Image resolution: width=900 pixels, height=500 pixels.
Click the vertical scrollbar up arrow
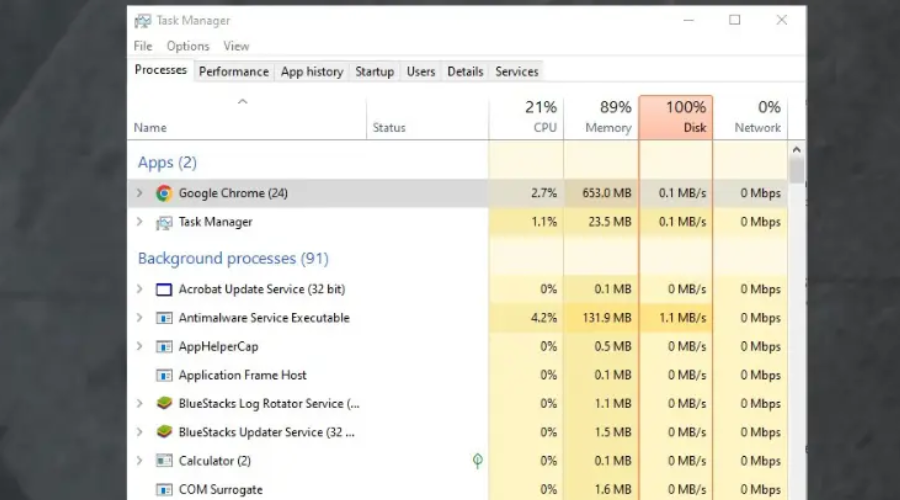coord(797,149)
